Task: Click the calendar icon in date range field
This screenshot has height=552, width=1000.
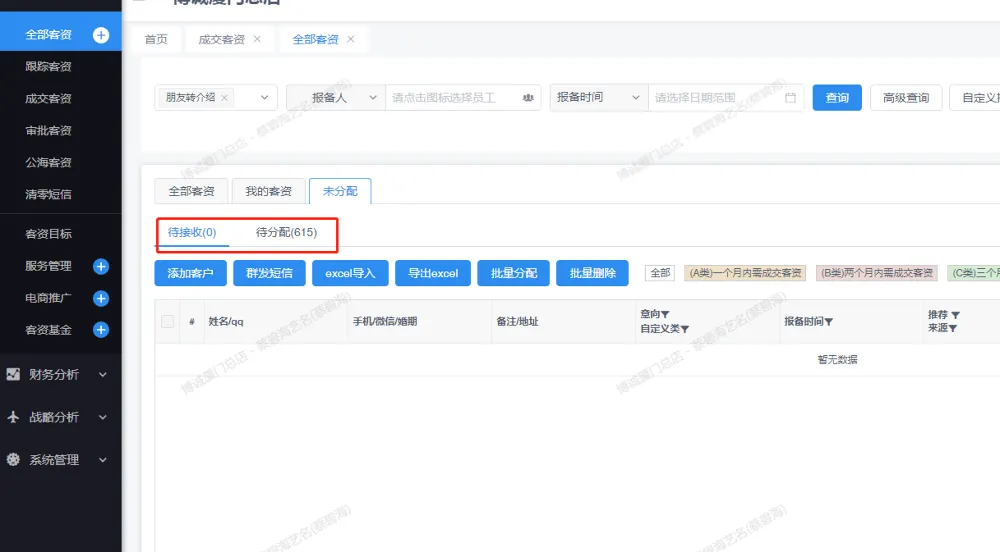Action: click(x=790, y=98)
